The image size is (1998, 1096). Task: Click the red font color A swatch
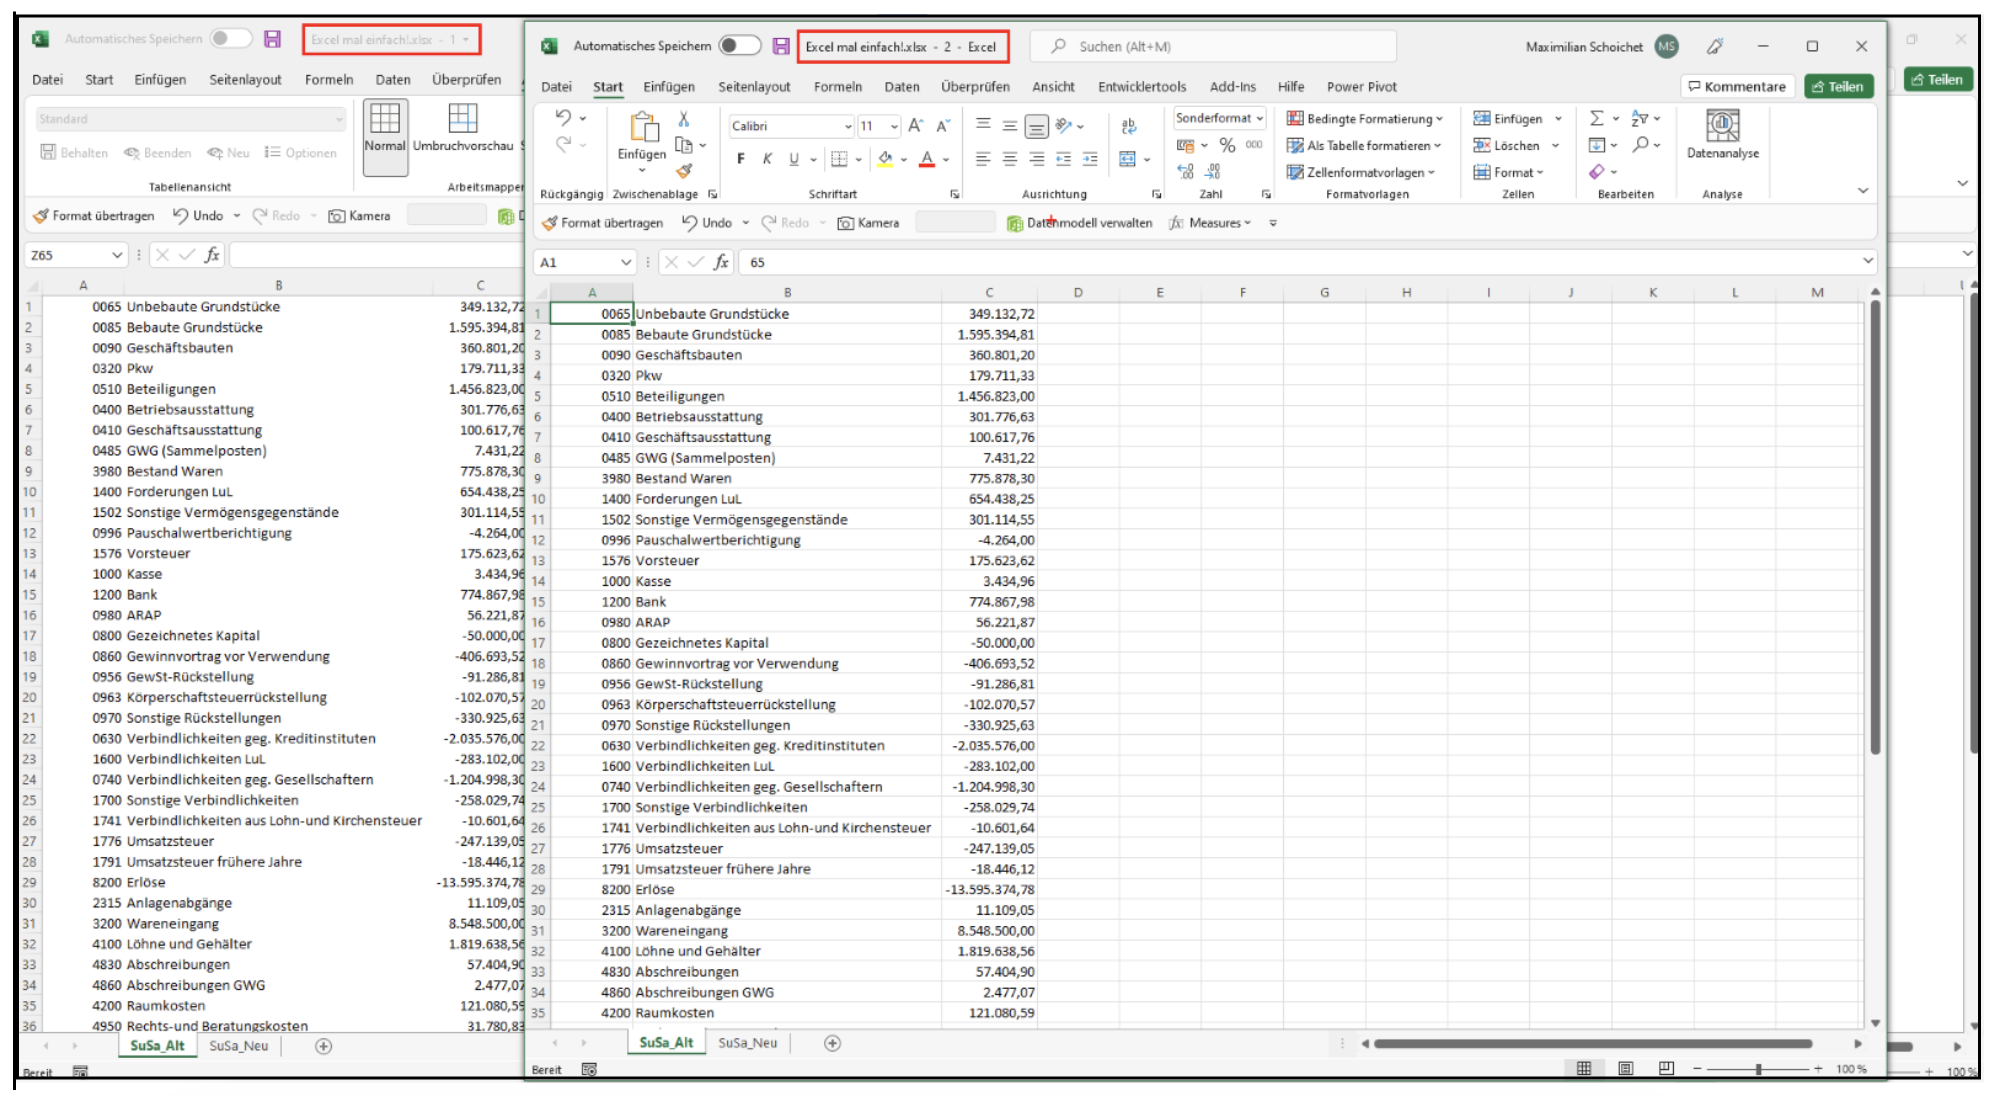(x=927, y=159)
